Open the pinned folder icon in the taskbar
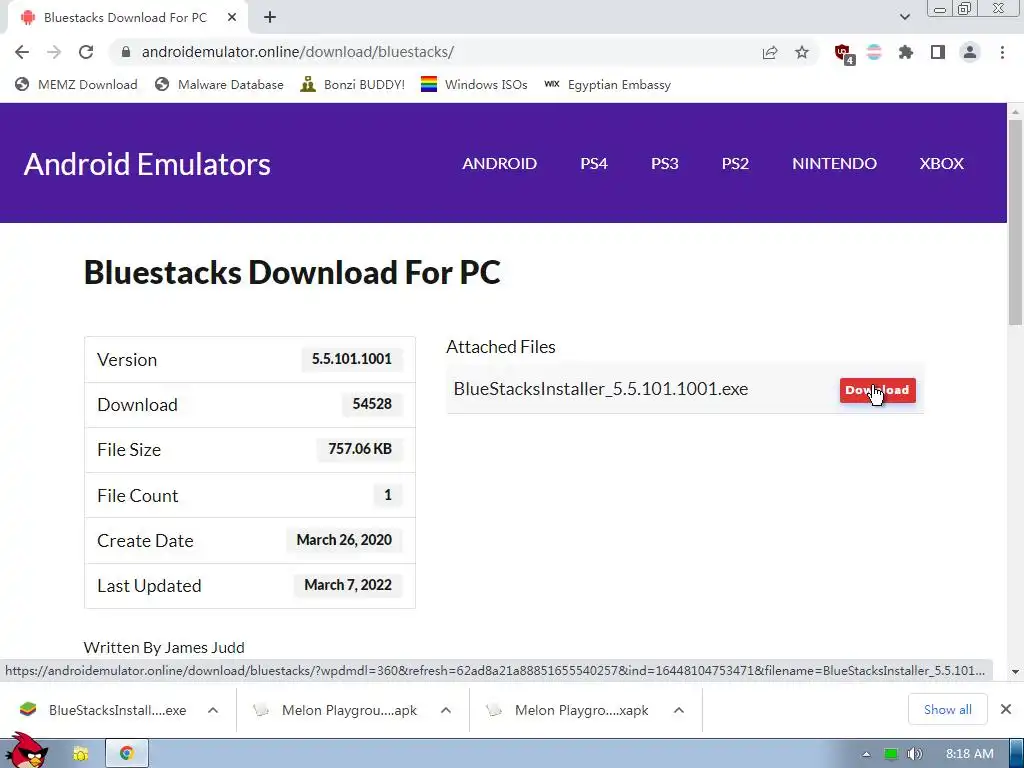This screenshot has width=1024, height=768. pyautogui.click(x=80, y=754)
